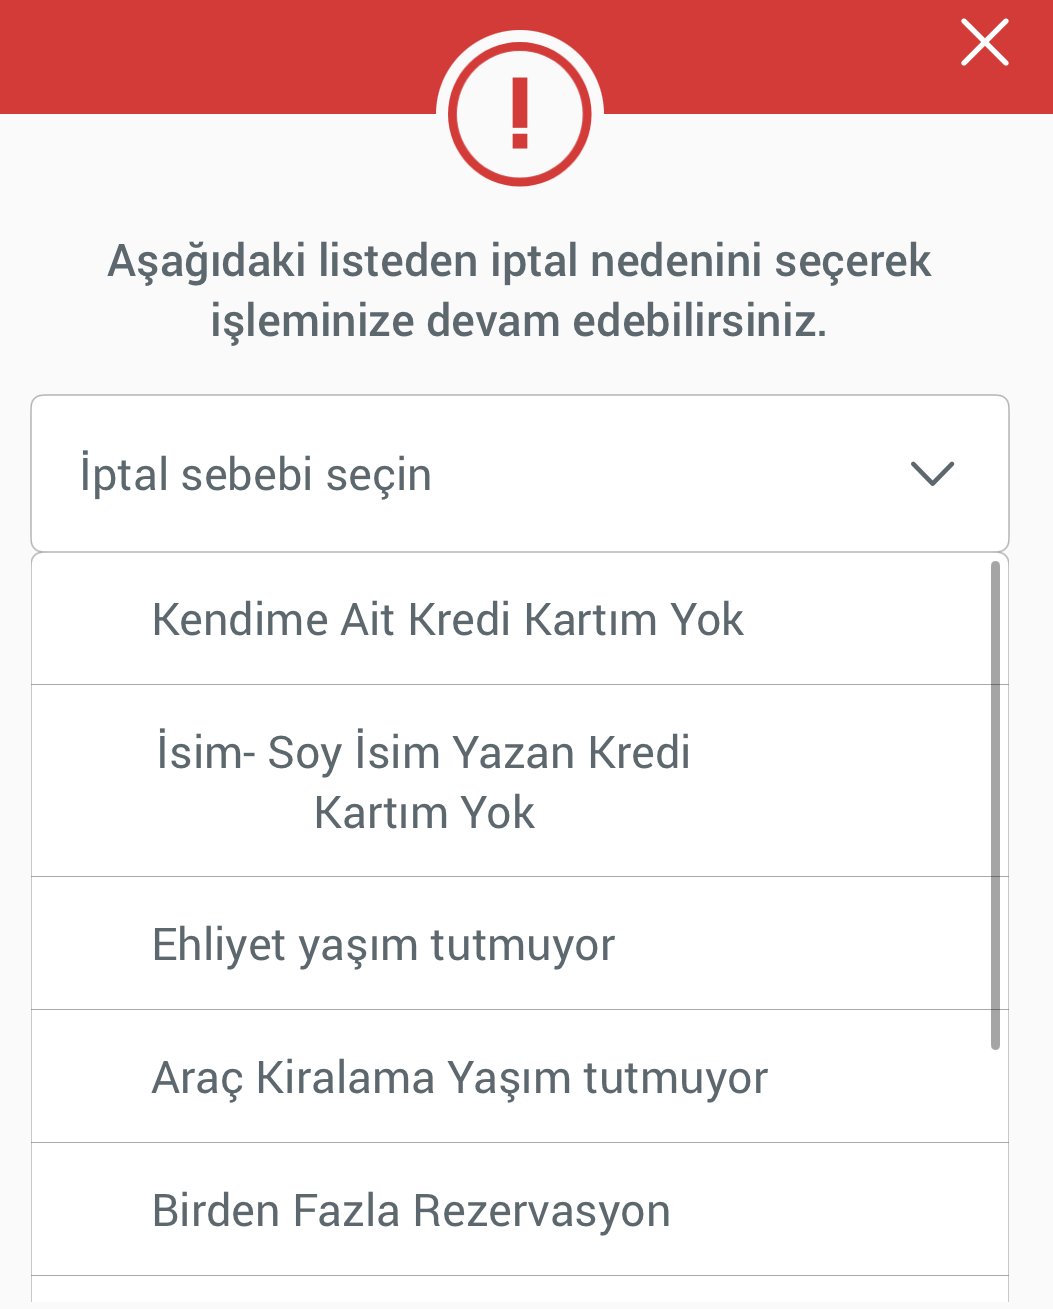Select 'Araç Kiralama Yaşım tutmuyor' option
This screenshot has height=1309, width=1053.
pos(520,1077)
